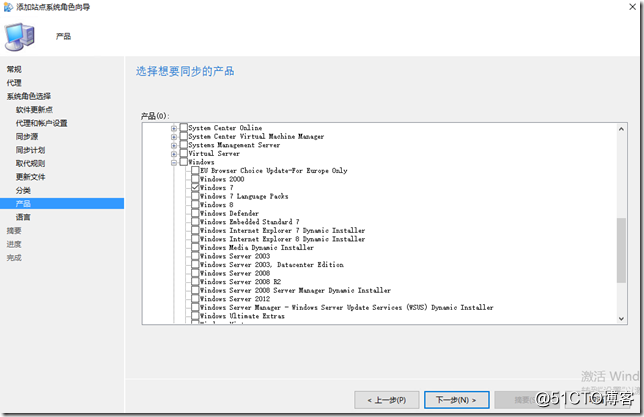The height and width of the screenshot is (417, 644).
Task: Open the 代理 wizard step
Action: click(x=14, y=83)
